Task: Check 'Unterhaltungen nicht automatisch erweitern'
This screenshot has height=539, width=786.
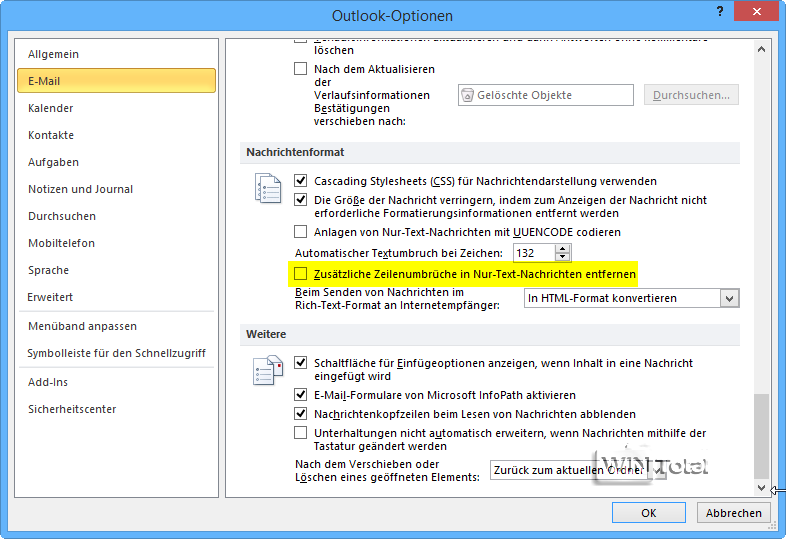Action: click(300, 433)
